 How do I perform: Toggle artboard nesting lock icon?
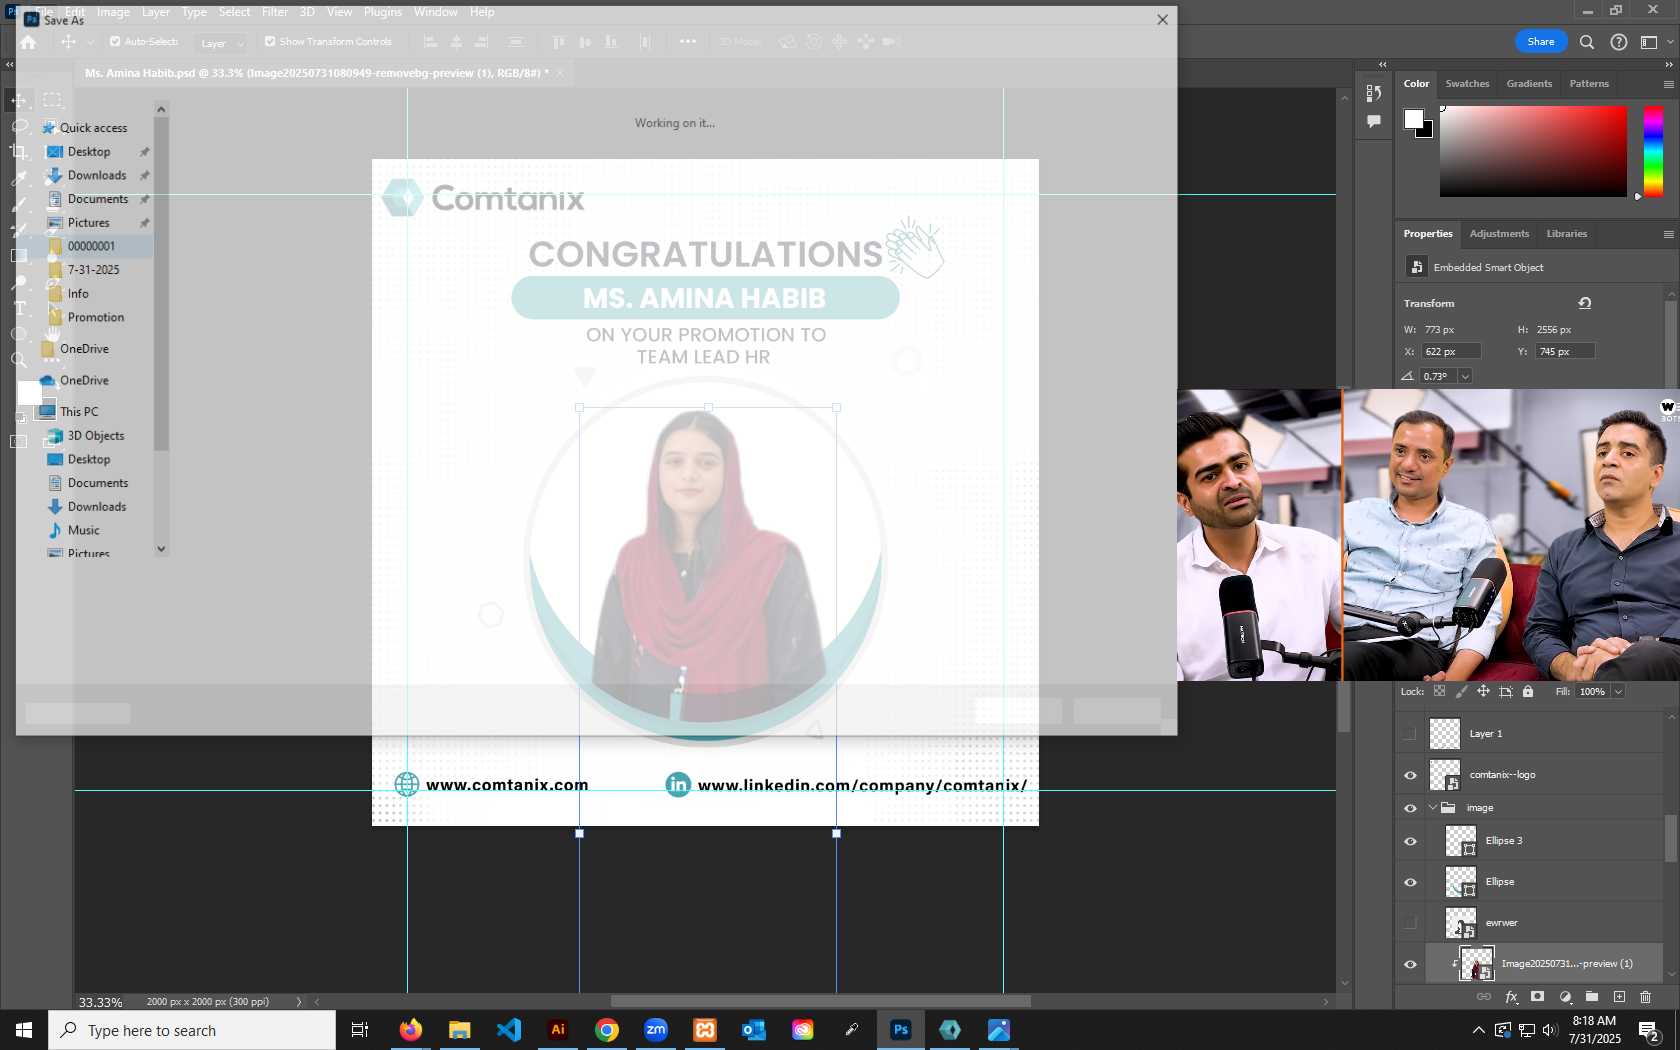coord(1506,691)
